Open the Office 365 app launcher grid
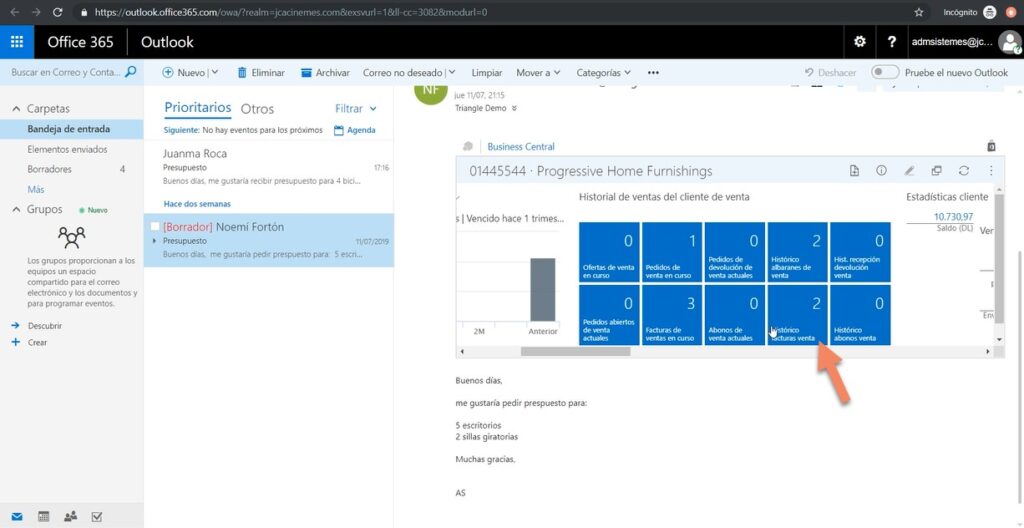 17,42
